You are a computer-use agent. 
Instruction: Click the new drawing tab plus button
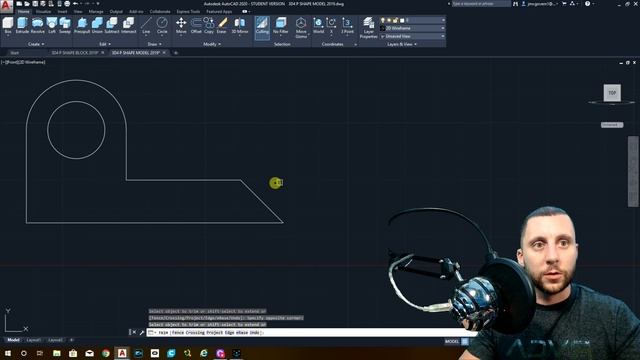click(x=176, y=53)
